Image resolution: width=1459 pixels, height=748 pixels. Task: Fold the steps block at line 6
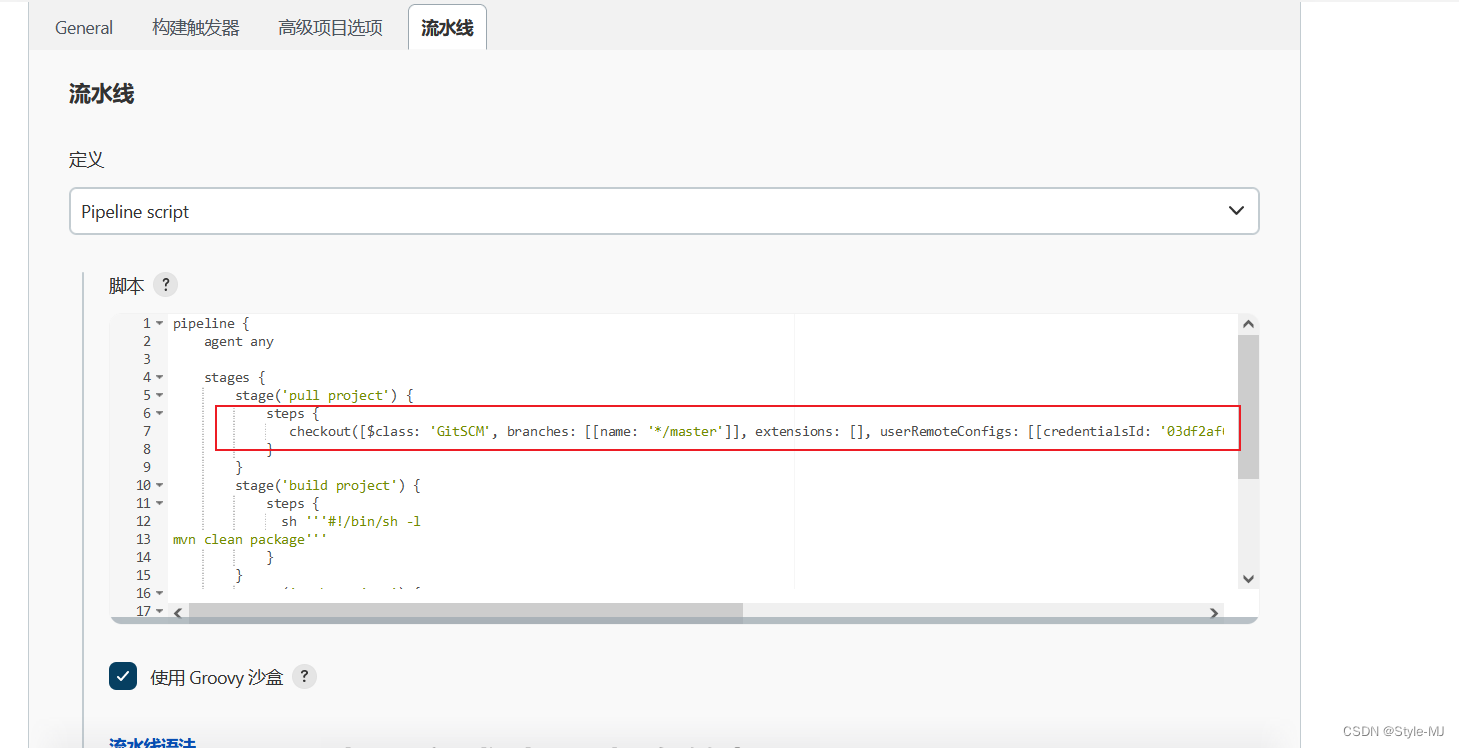pos(159,414)
